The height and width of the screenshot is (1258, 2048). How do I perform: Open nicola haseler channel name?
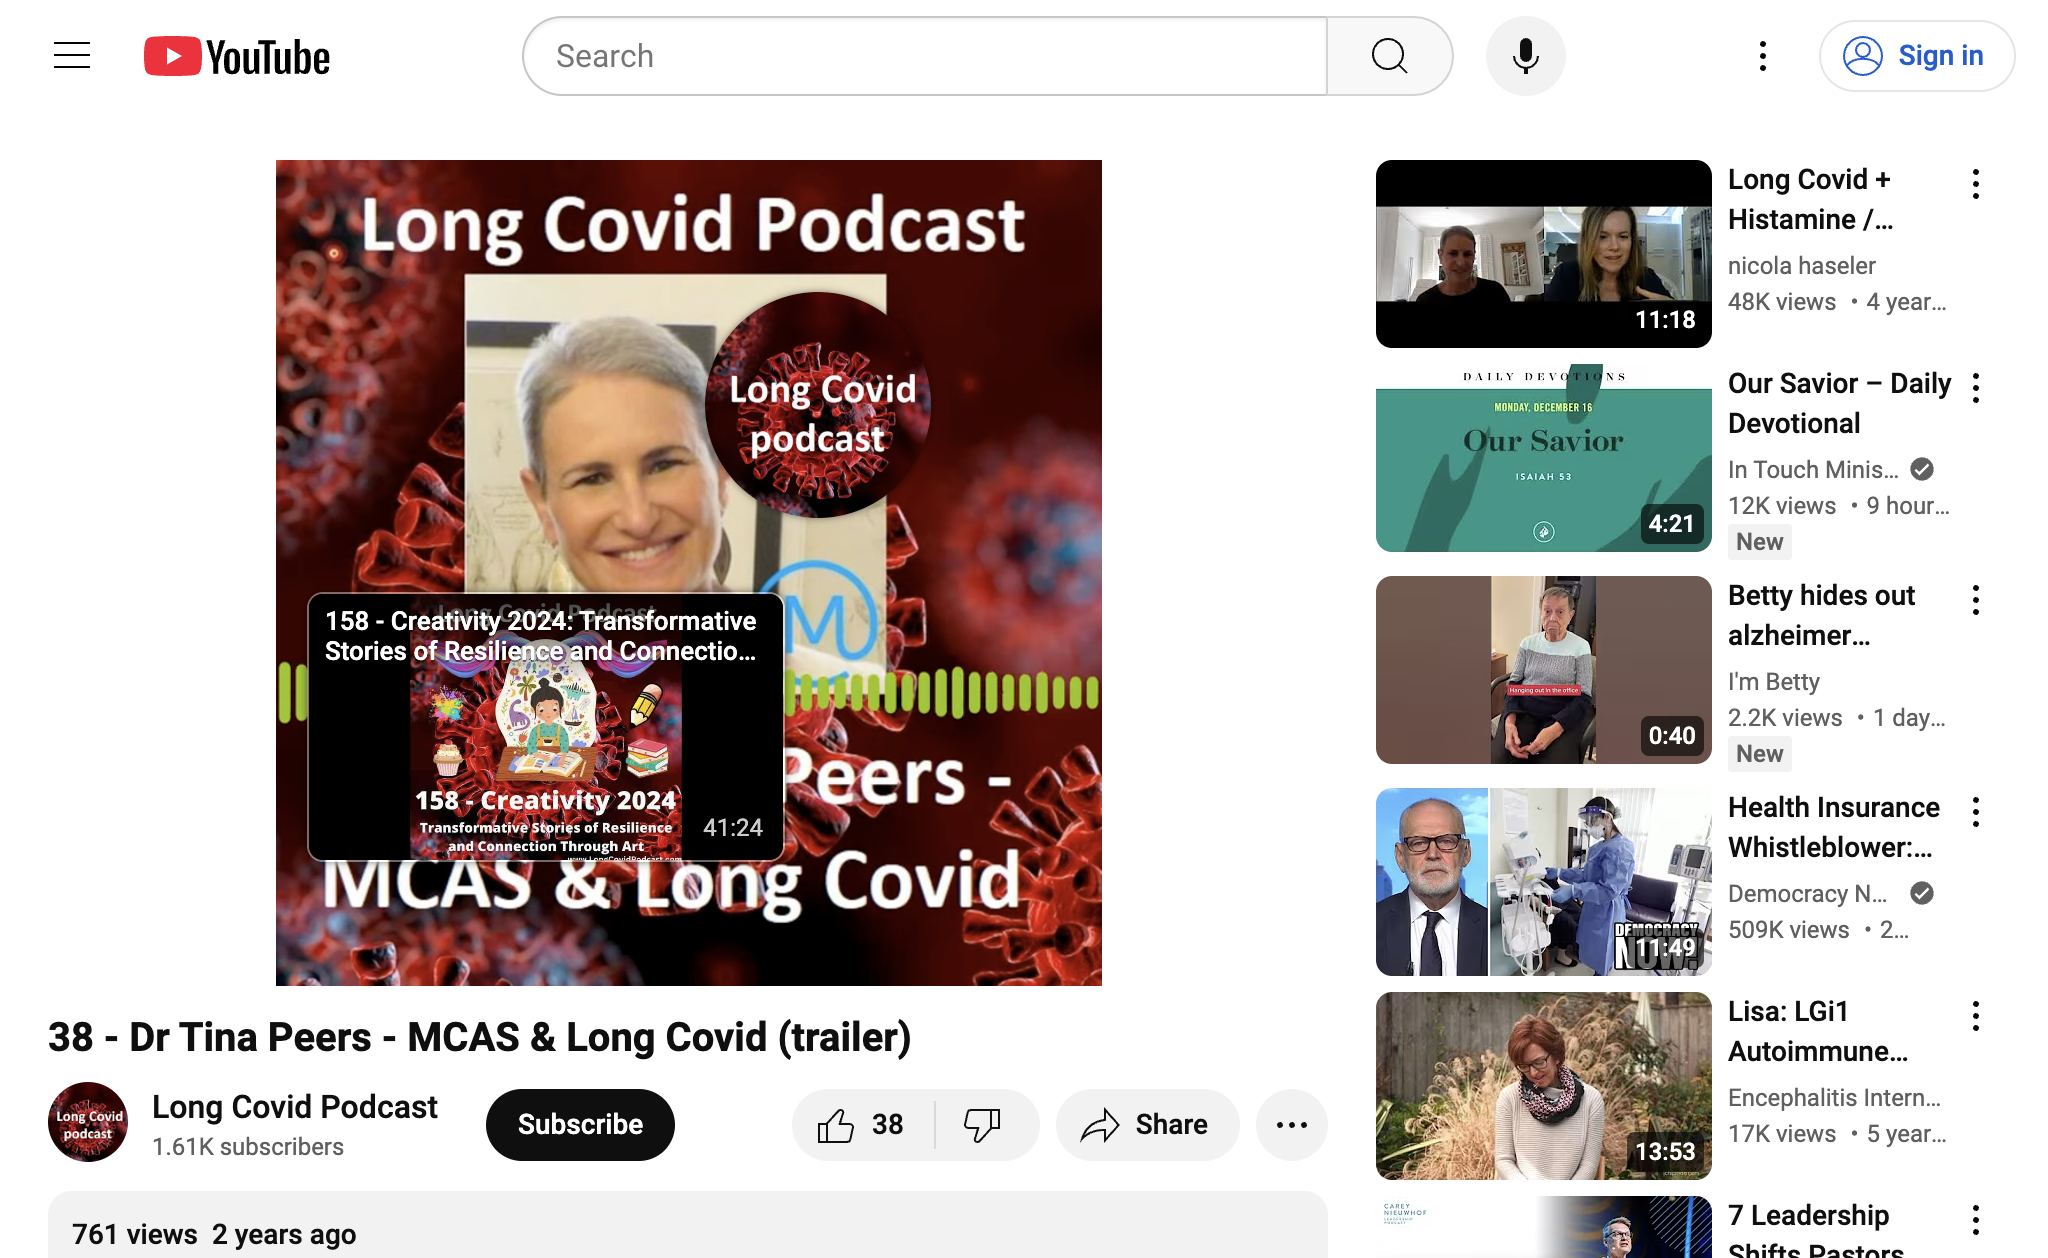click(1802, 266)
